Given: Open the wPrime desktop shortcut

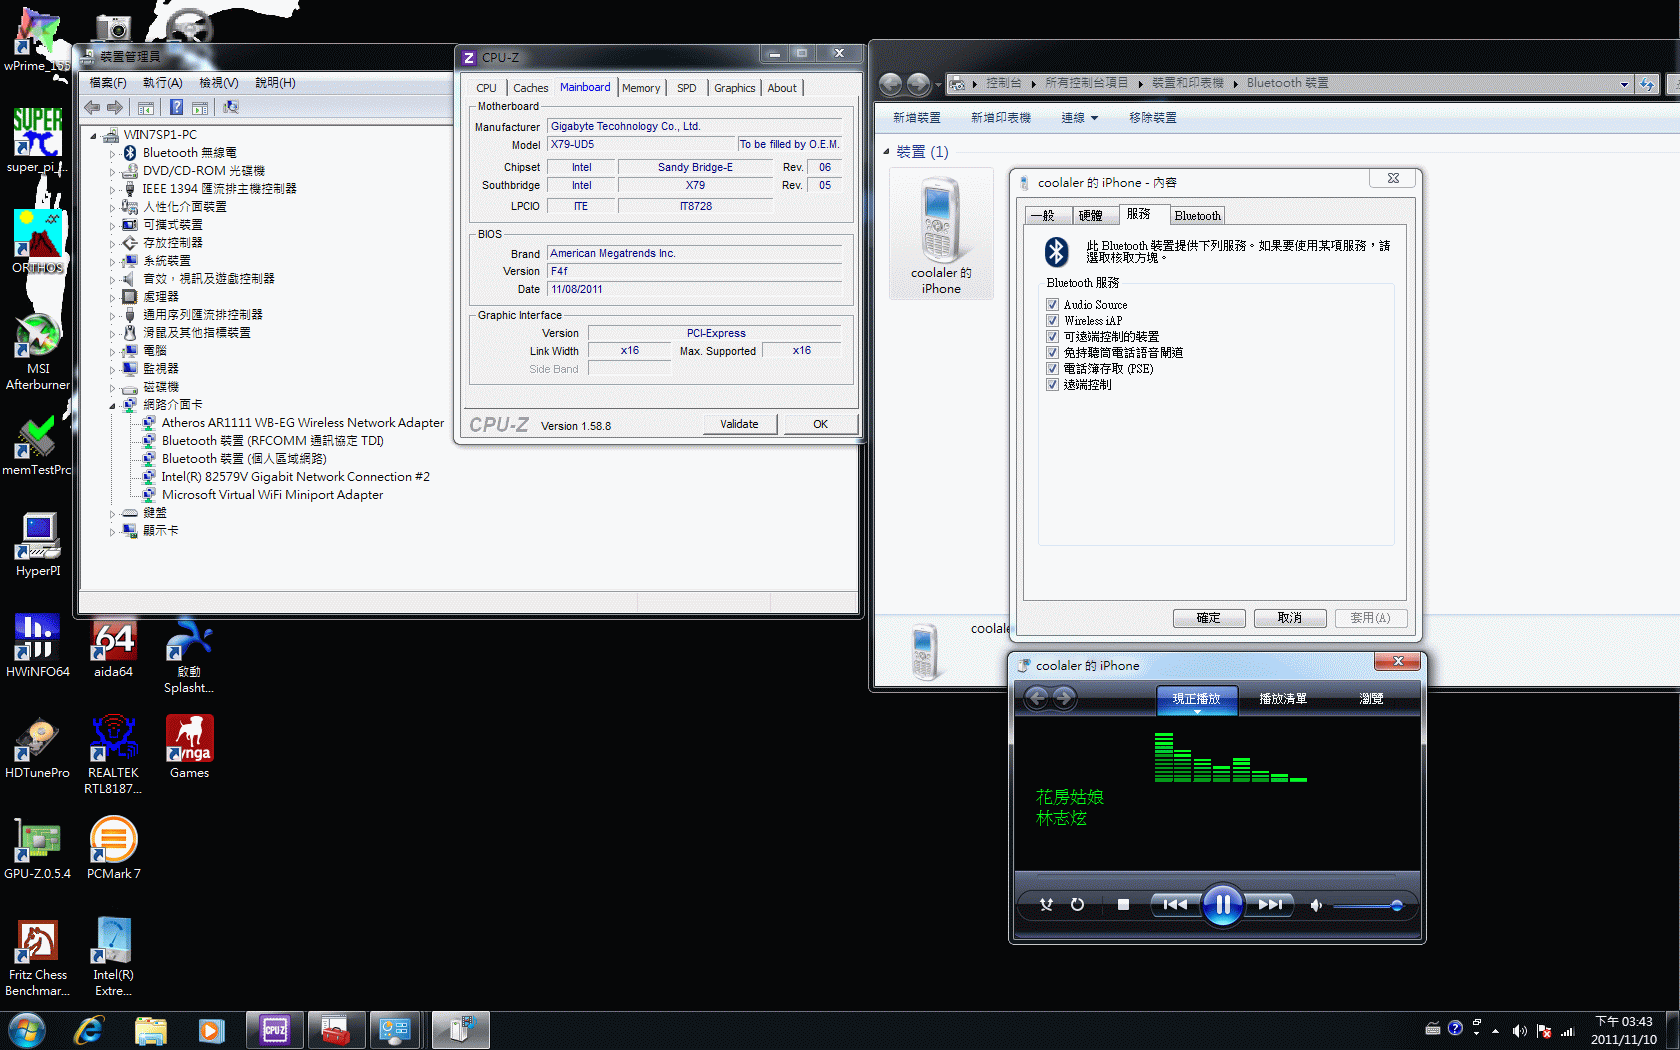Looking at the screenshot, I should click(37, 40).
